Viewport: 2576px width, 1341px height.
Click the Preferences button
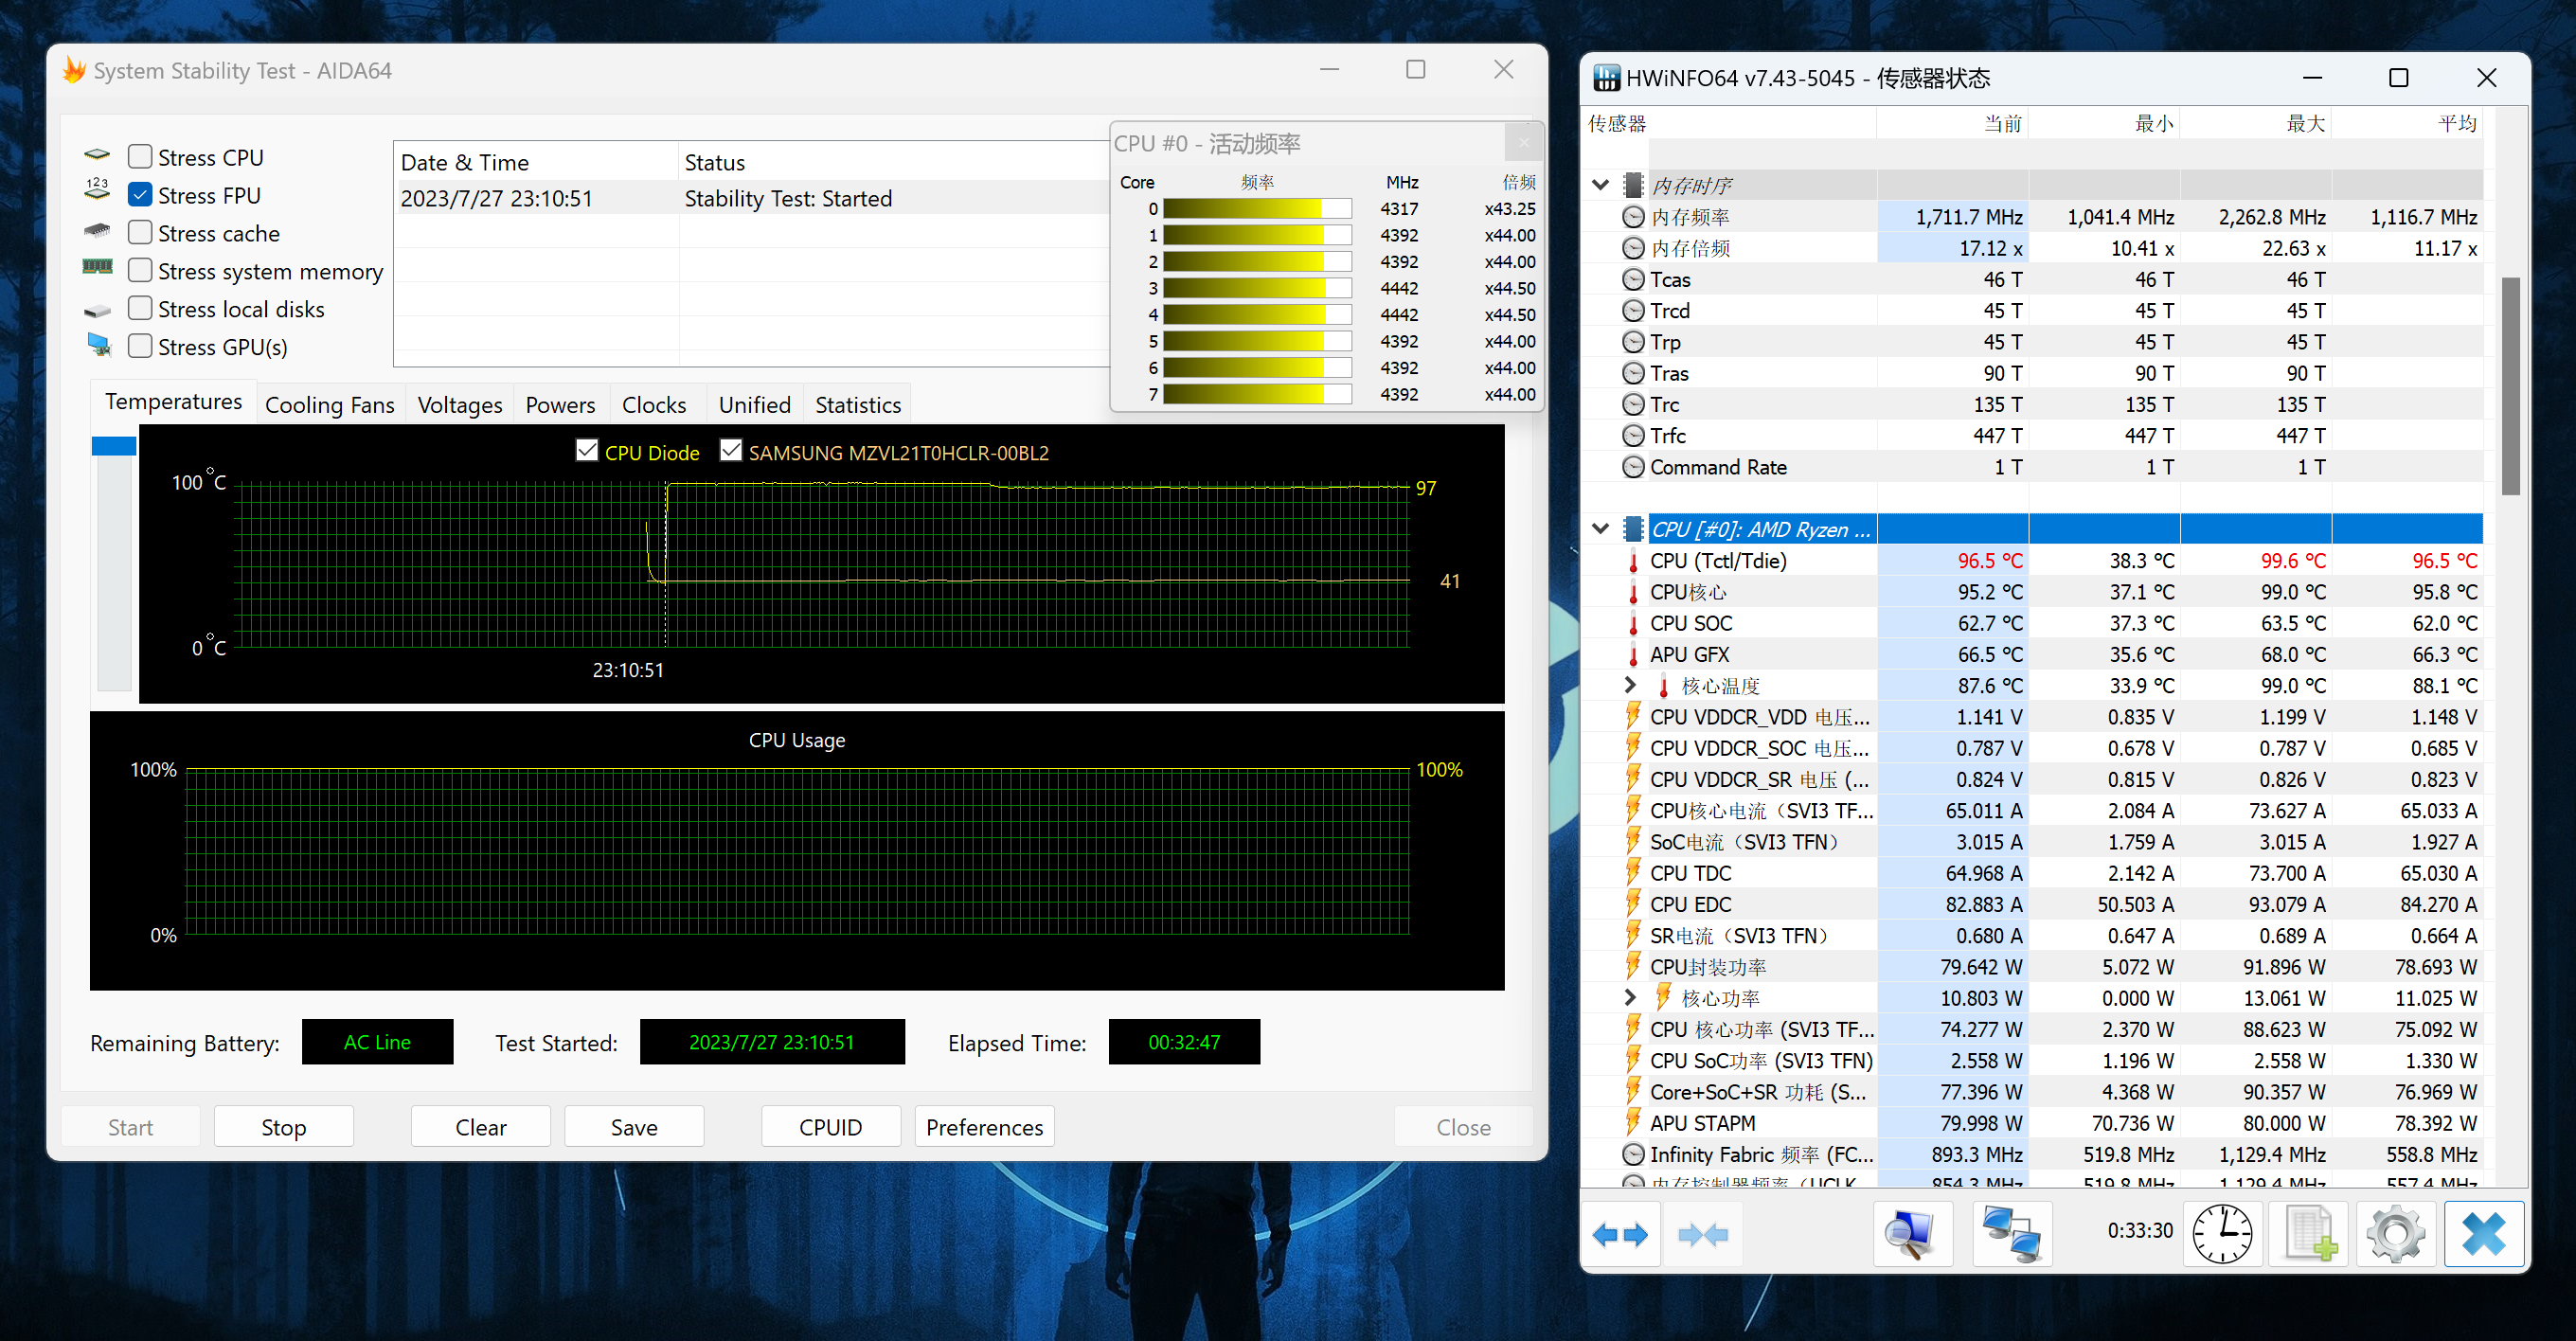point(983,1126)
